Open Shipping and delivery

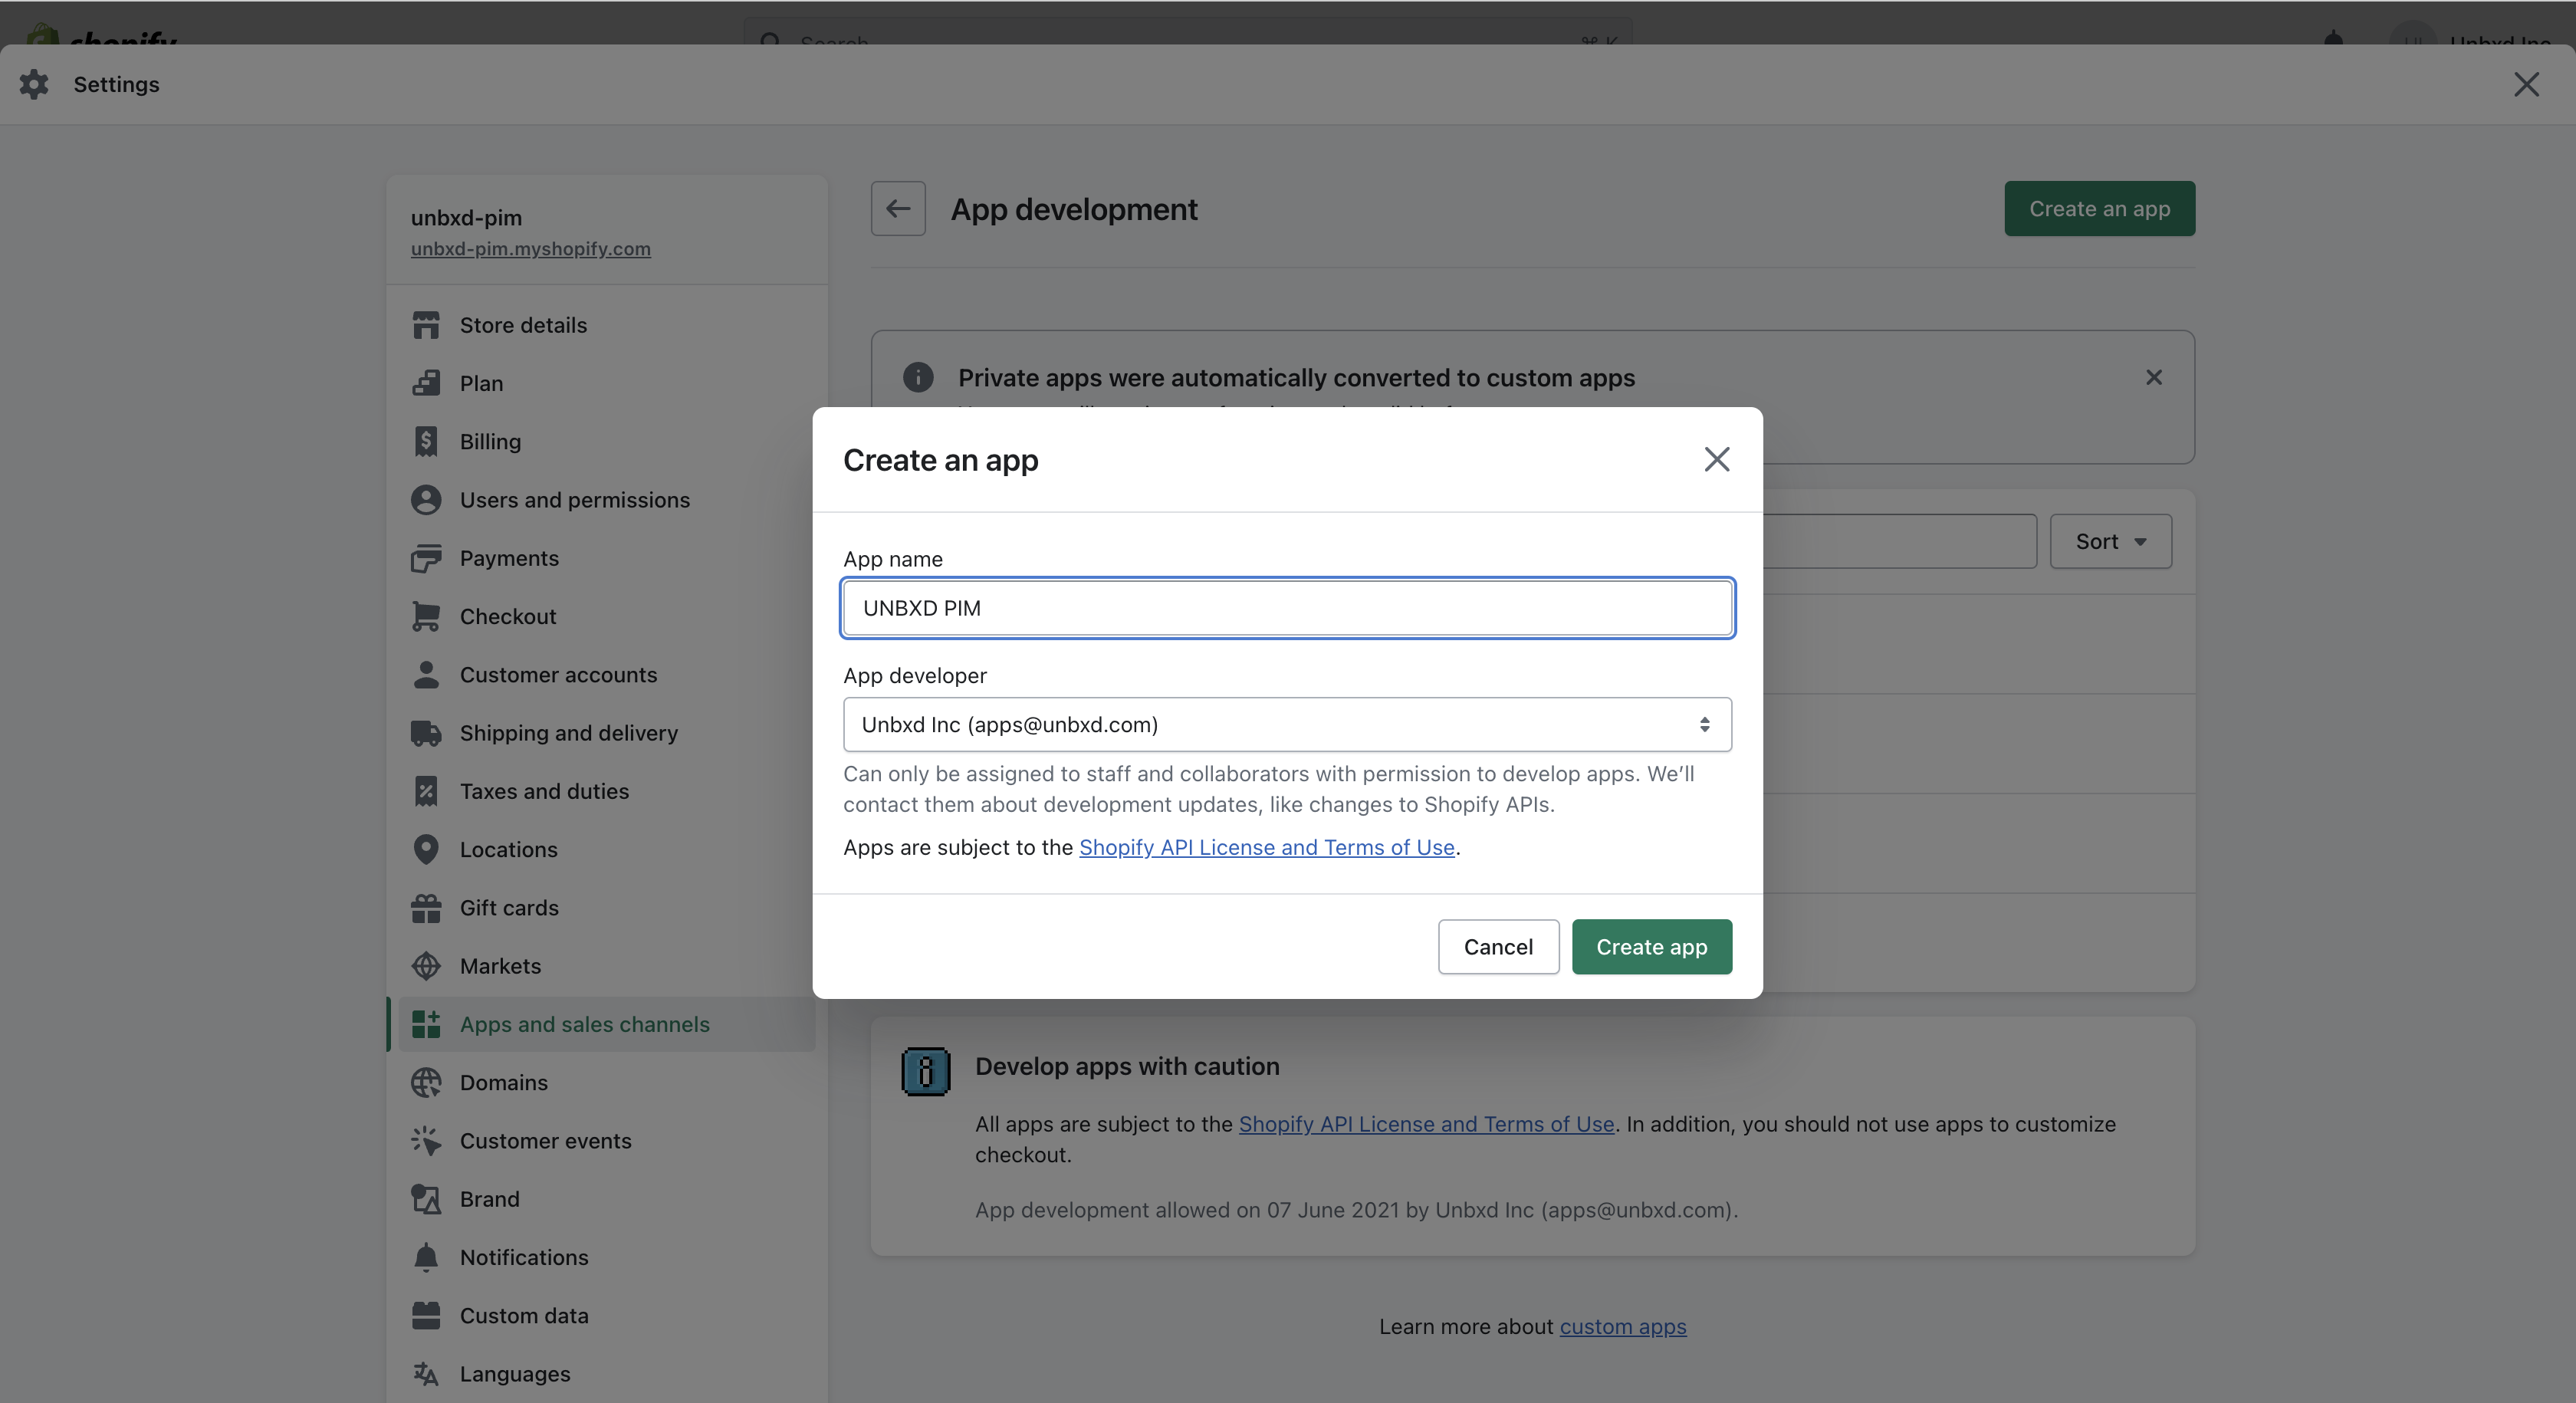[x=606, y=733]
